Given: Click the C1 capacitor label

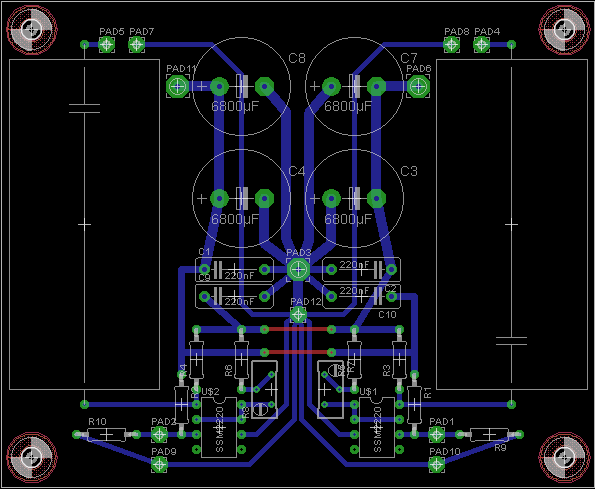Looking at the screenshot, I should [x=204, y=252].
